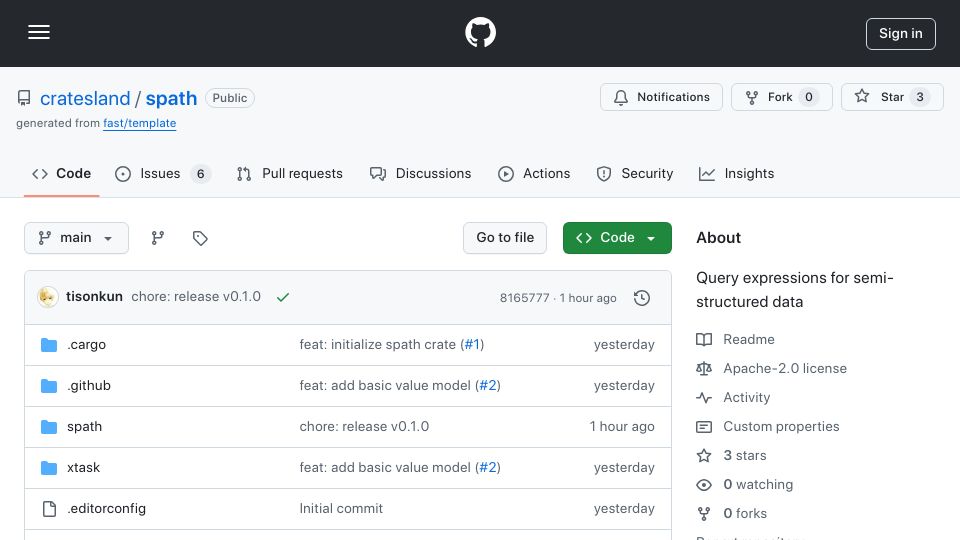The image size is (960, 540).
Task: Open tisonkun's avatar
Action: click(x=48, y=297)
